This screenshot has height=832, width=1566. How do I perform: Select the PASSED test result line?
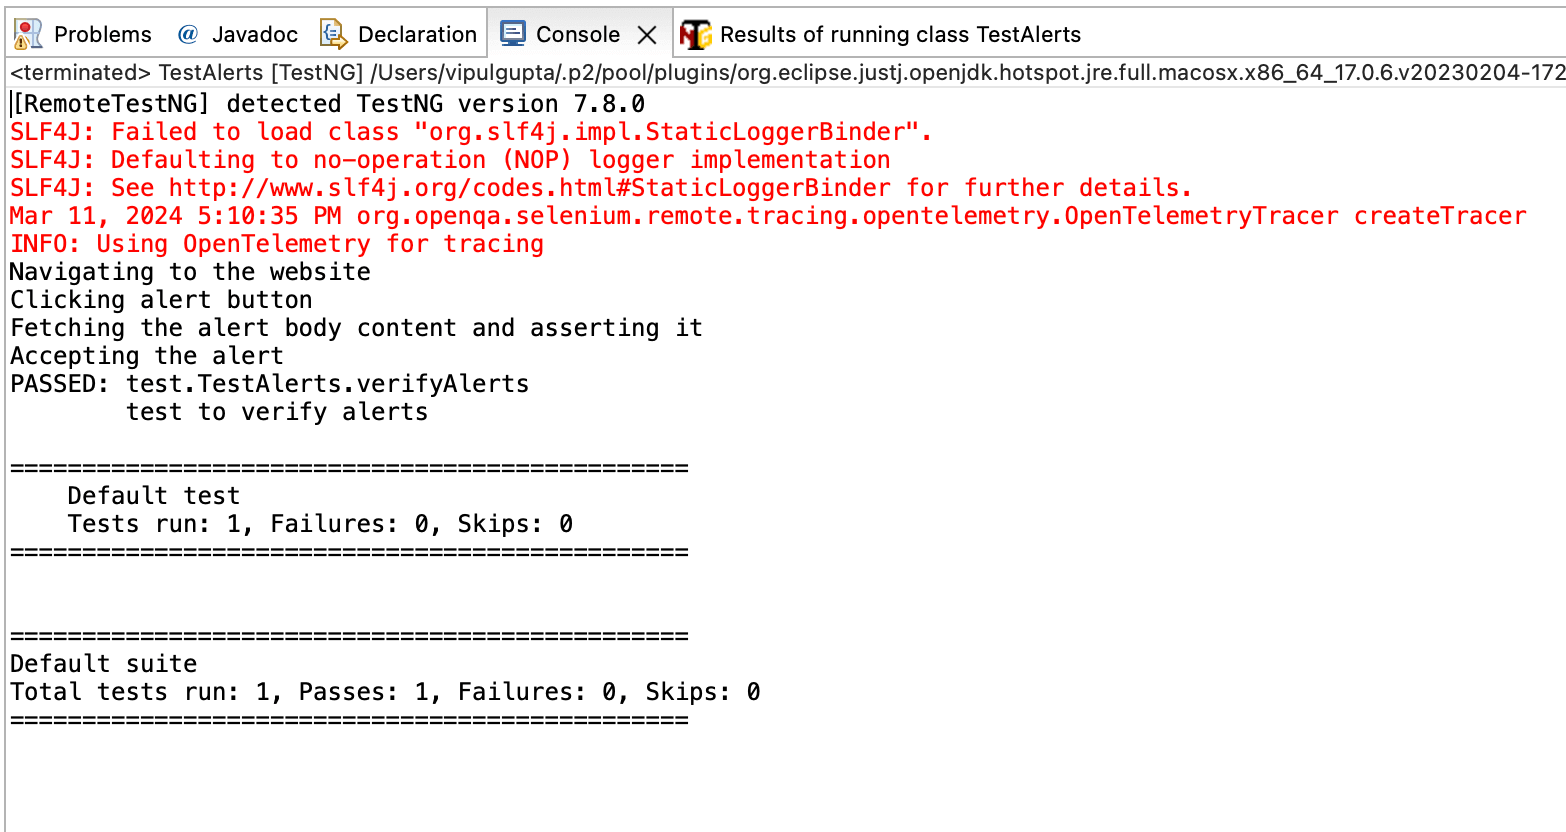point(268,383)
